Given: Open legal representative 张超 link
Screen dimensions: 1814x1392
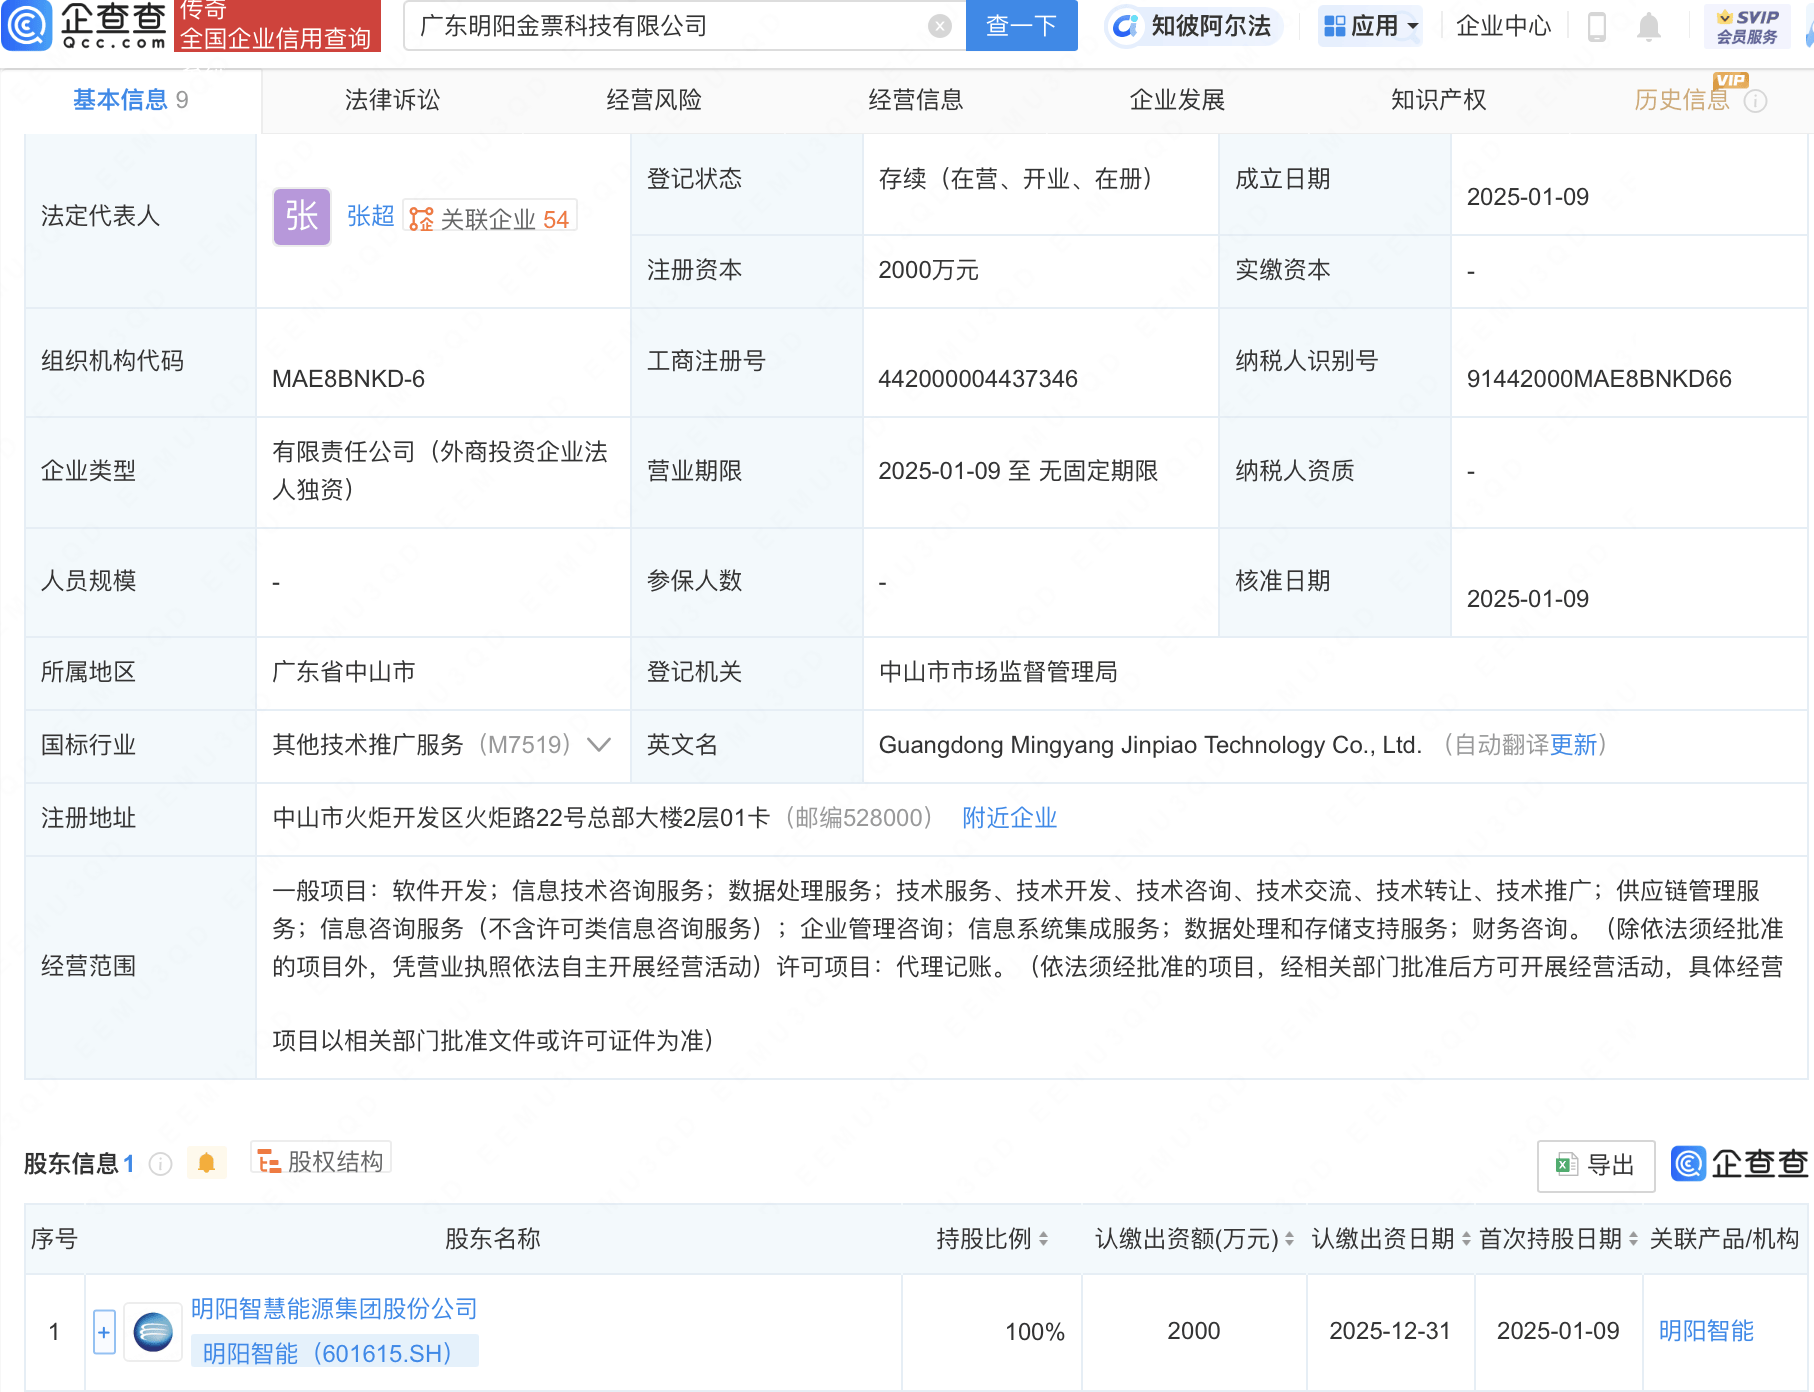Looking at the screenshot, I should pyautogui.click(x=370, y=216).
